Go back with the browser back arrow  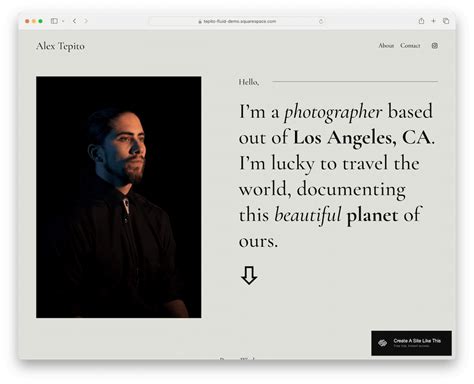(74, 21)
